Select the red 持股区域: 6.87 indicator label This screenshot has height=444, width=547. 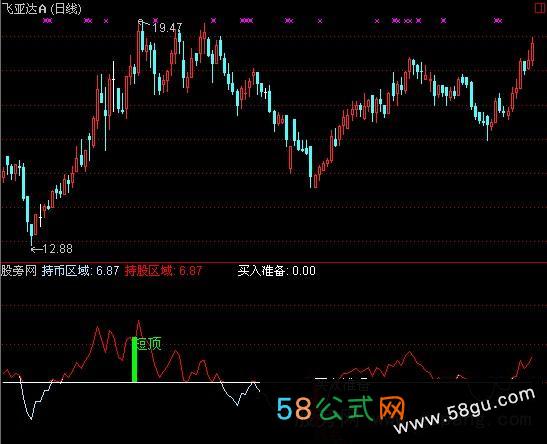[x=163, y=271]
